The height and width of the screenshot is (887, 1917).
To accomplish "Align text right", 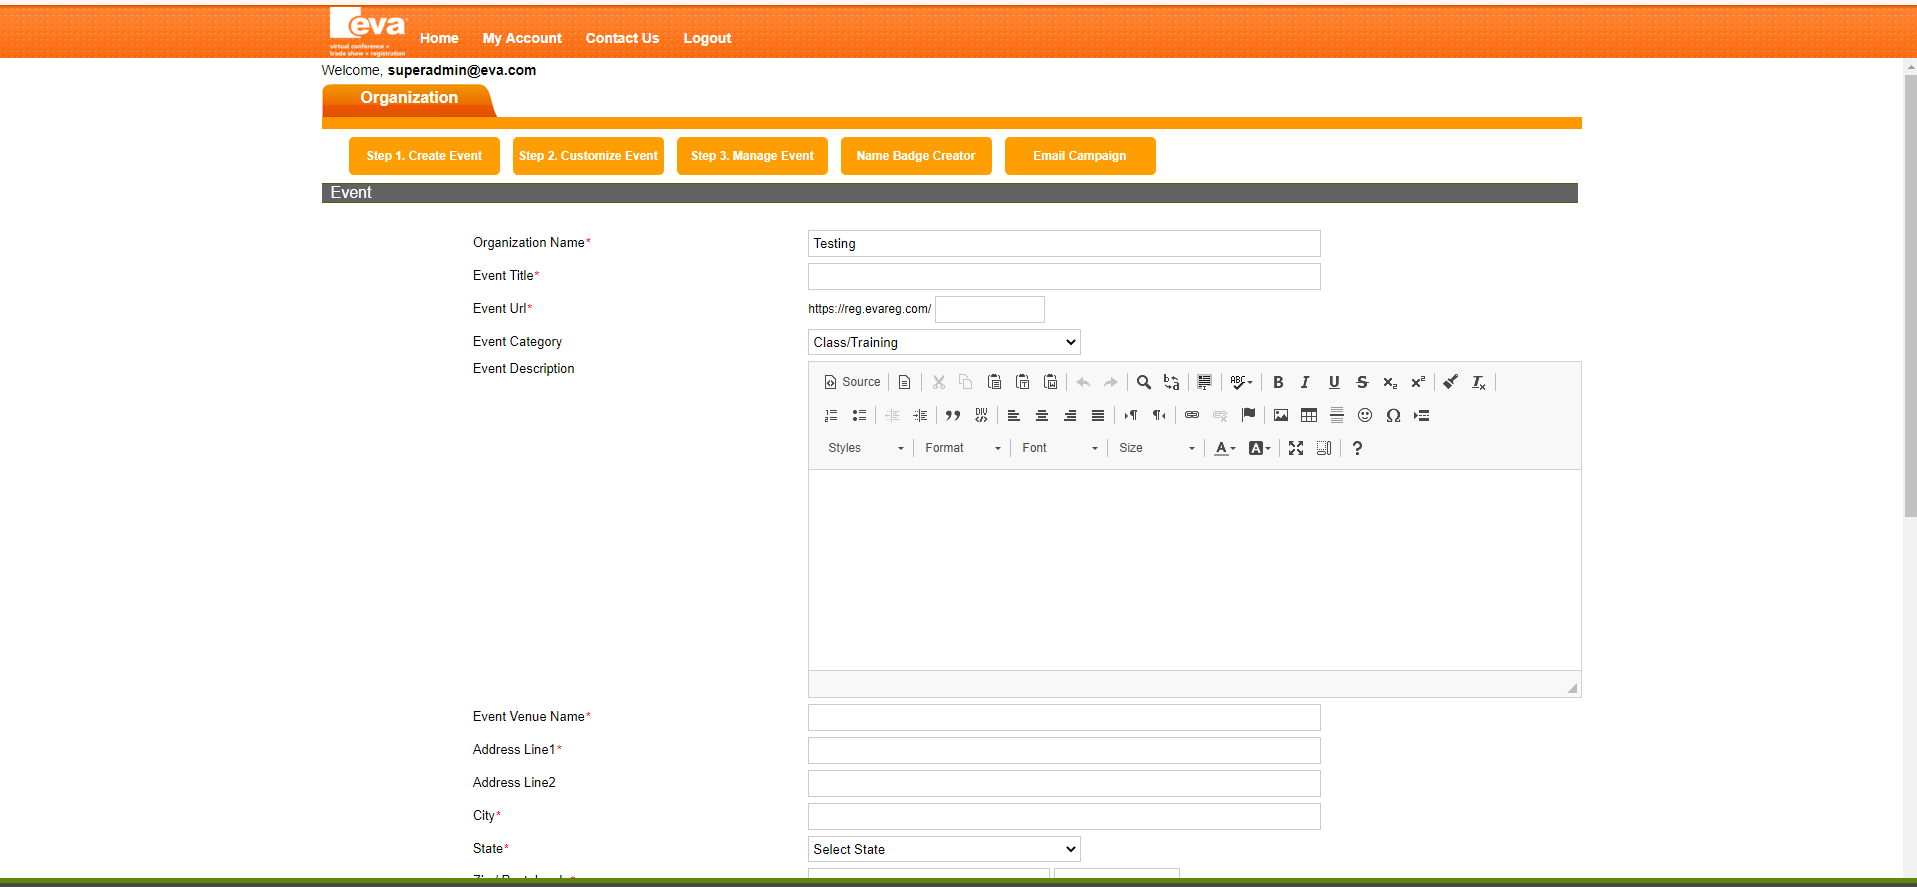I will pyautogui.click(x=1070, y=415).
